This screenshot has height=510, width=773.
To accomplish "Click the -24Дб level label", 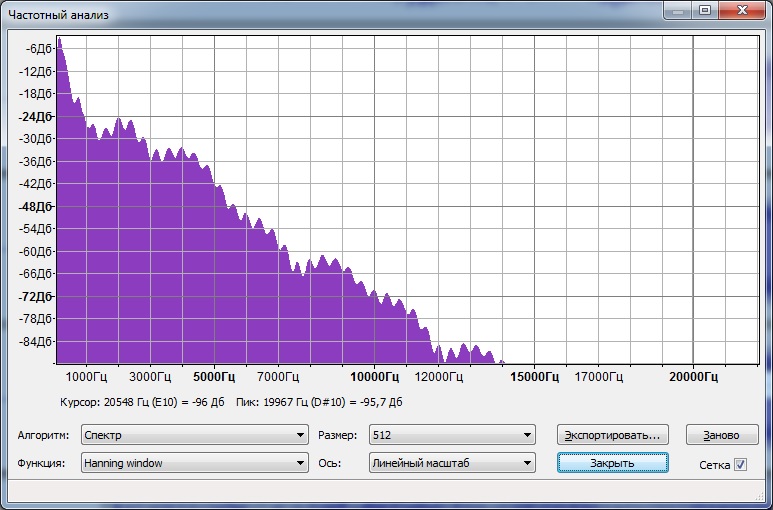I will coord(35,117).
